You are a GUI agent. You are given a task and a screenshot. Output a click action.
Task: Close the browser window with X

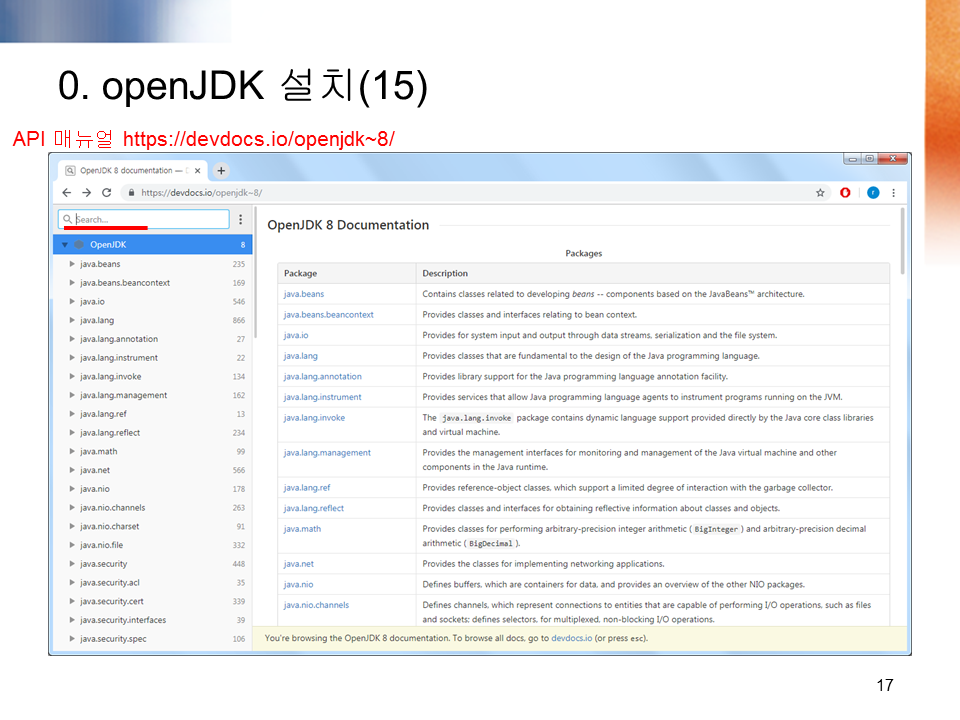point(893,159)
